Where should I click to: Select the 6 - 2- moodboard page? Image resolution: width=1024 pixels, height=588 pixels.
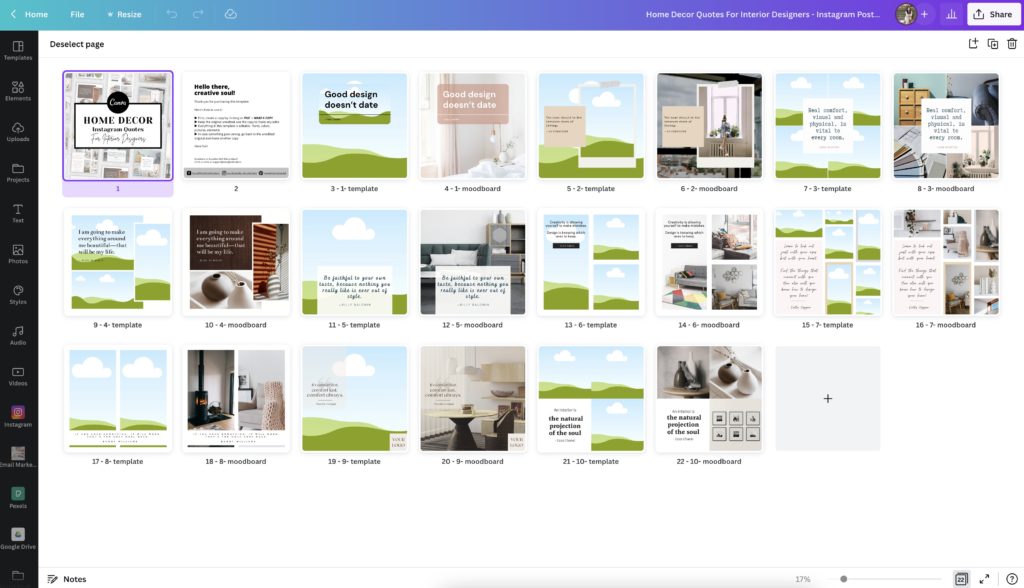tap(709, 125)
